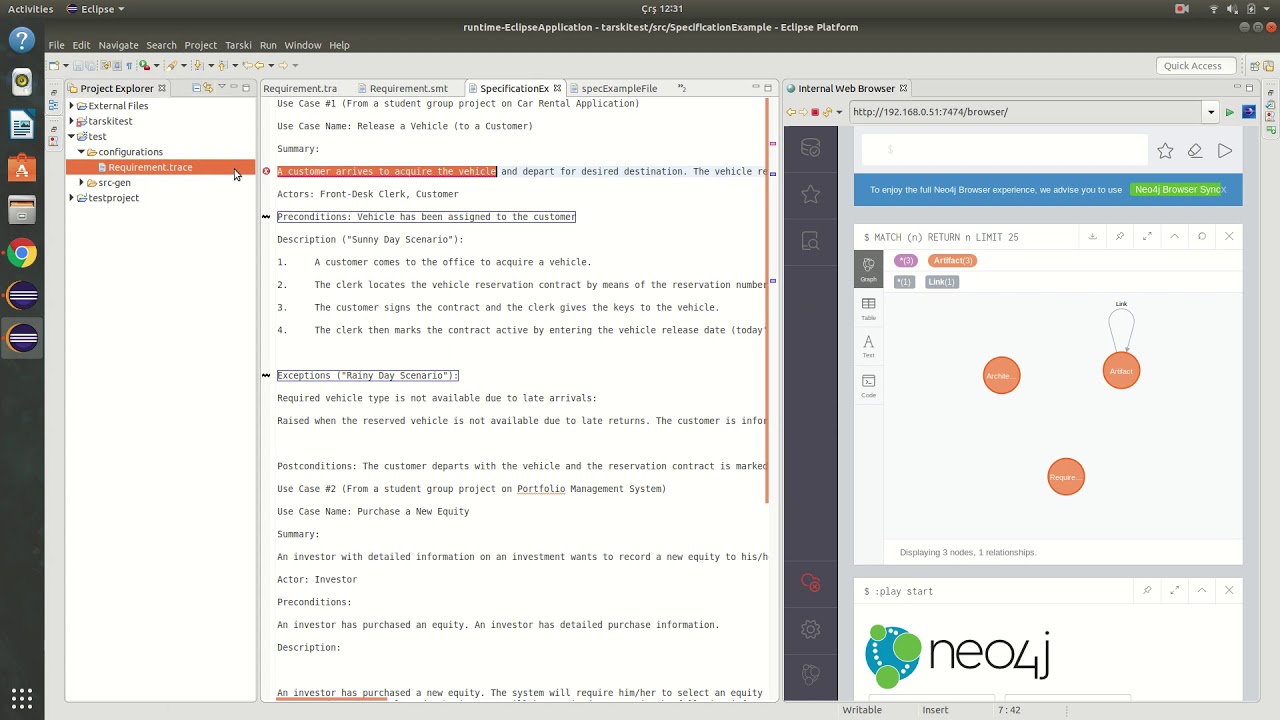Screen dimensions: 1280x720
Task: Open the Neo4j database information sidebar icon
Action: tap(811, 148)
